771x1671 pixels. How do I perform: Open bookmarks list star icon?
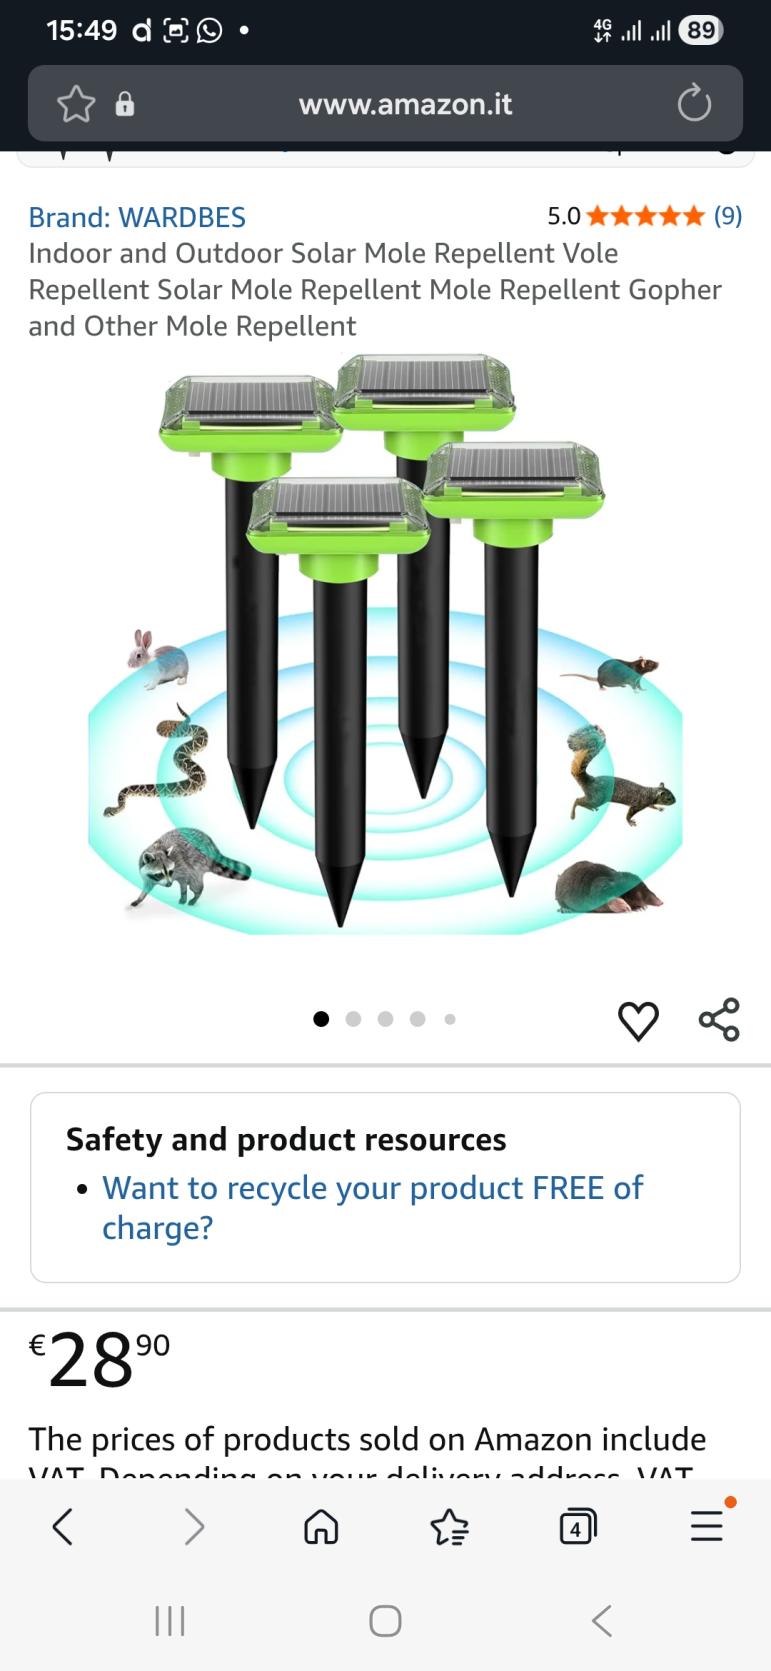(449, 1526)
